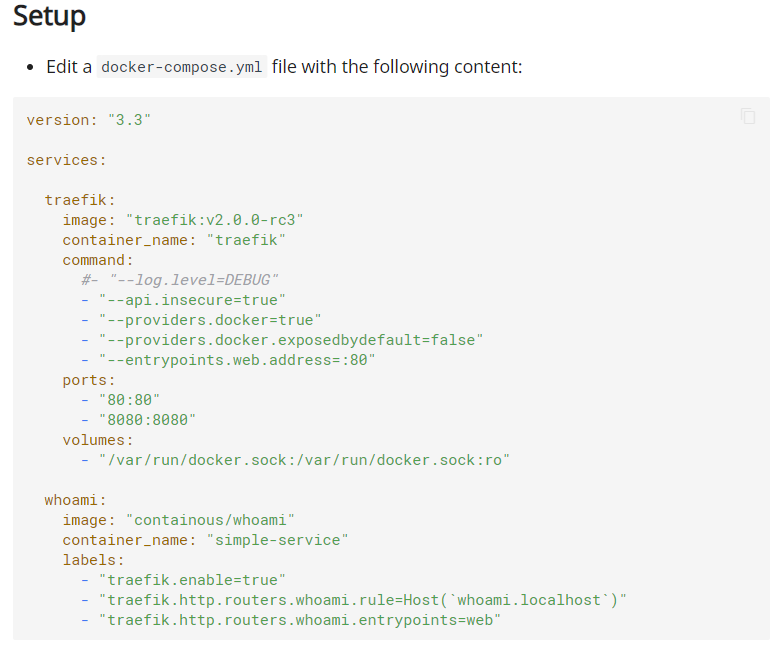Click the containous/whoami image string

[x=210, y=520]
